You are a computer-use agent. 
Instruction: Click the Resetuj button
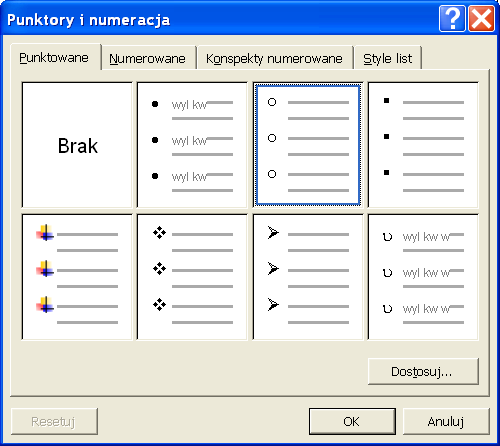[x=54, y=421]
